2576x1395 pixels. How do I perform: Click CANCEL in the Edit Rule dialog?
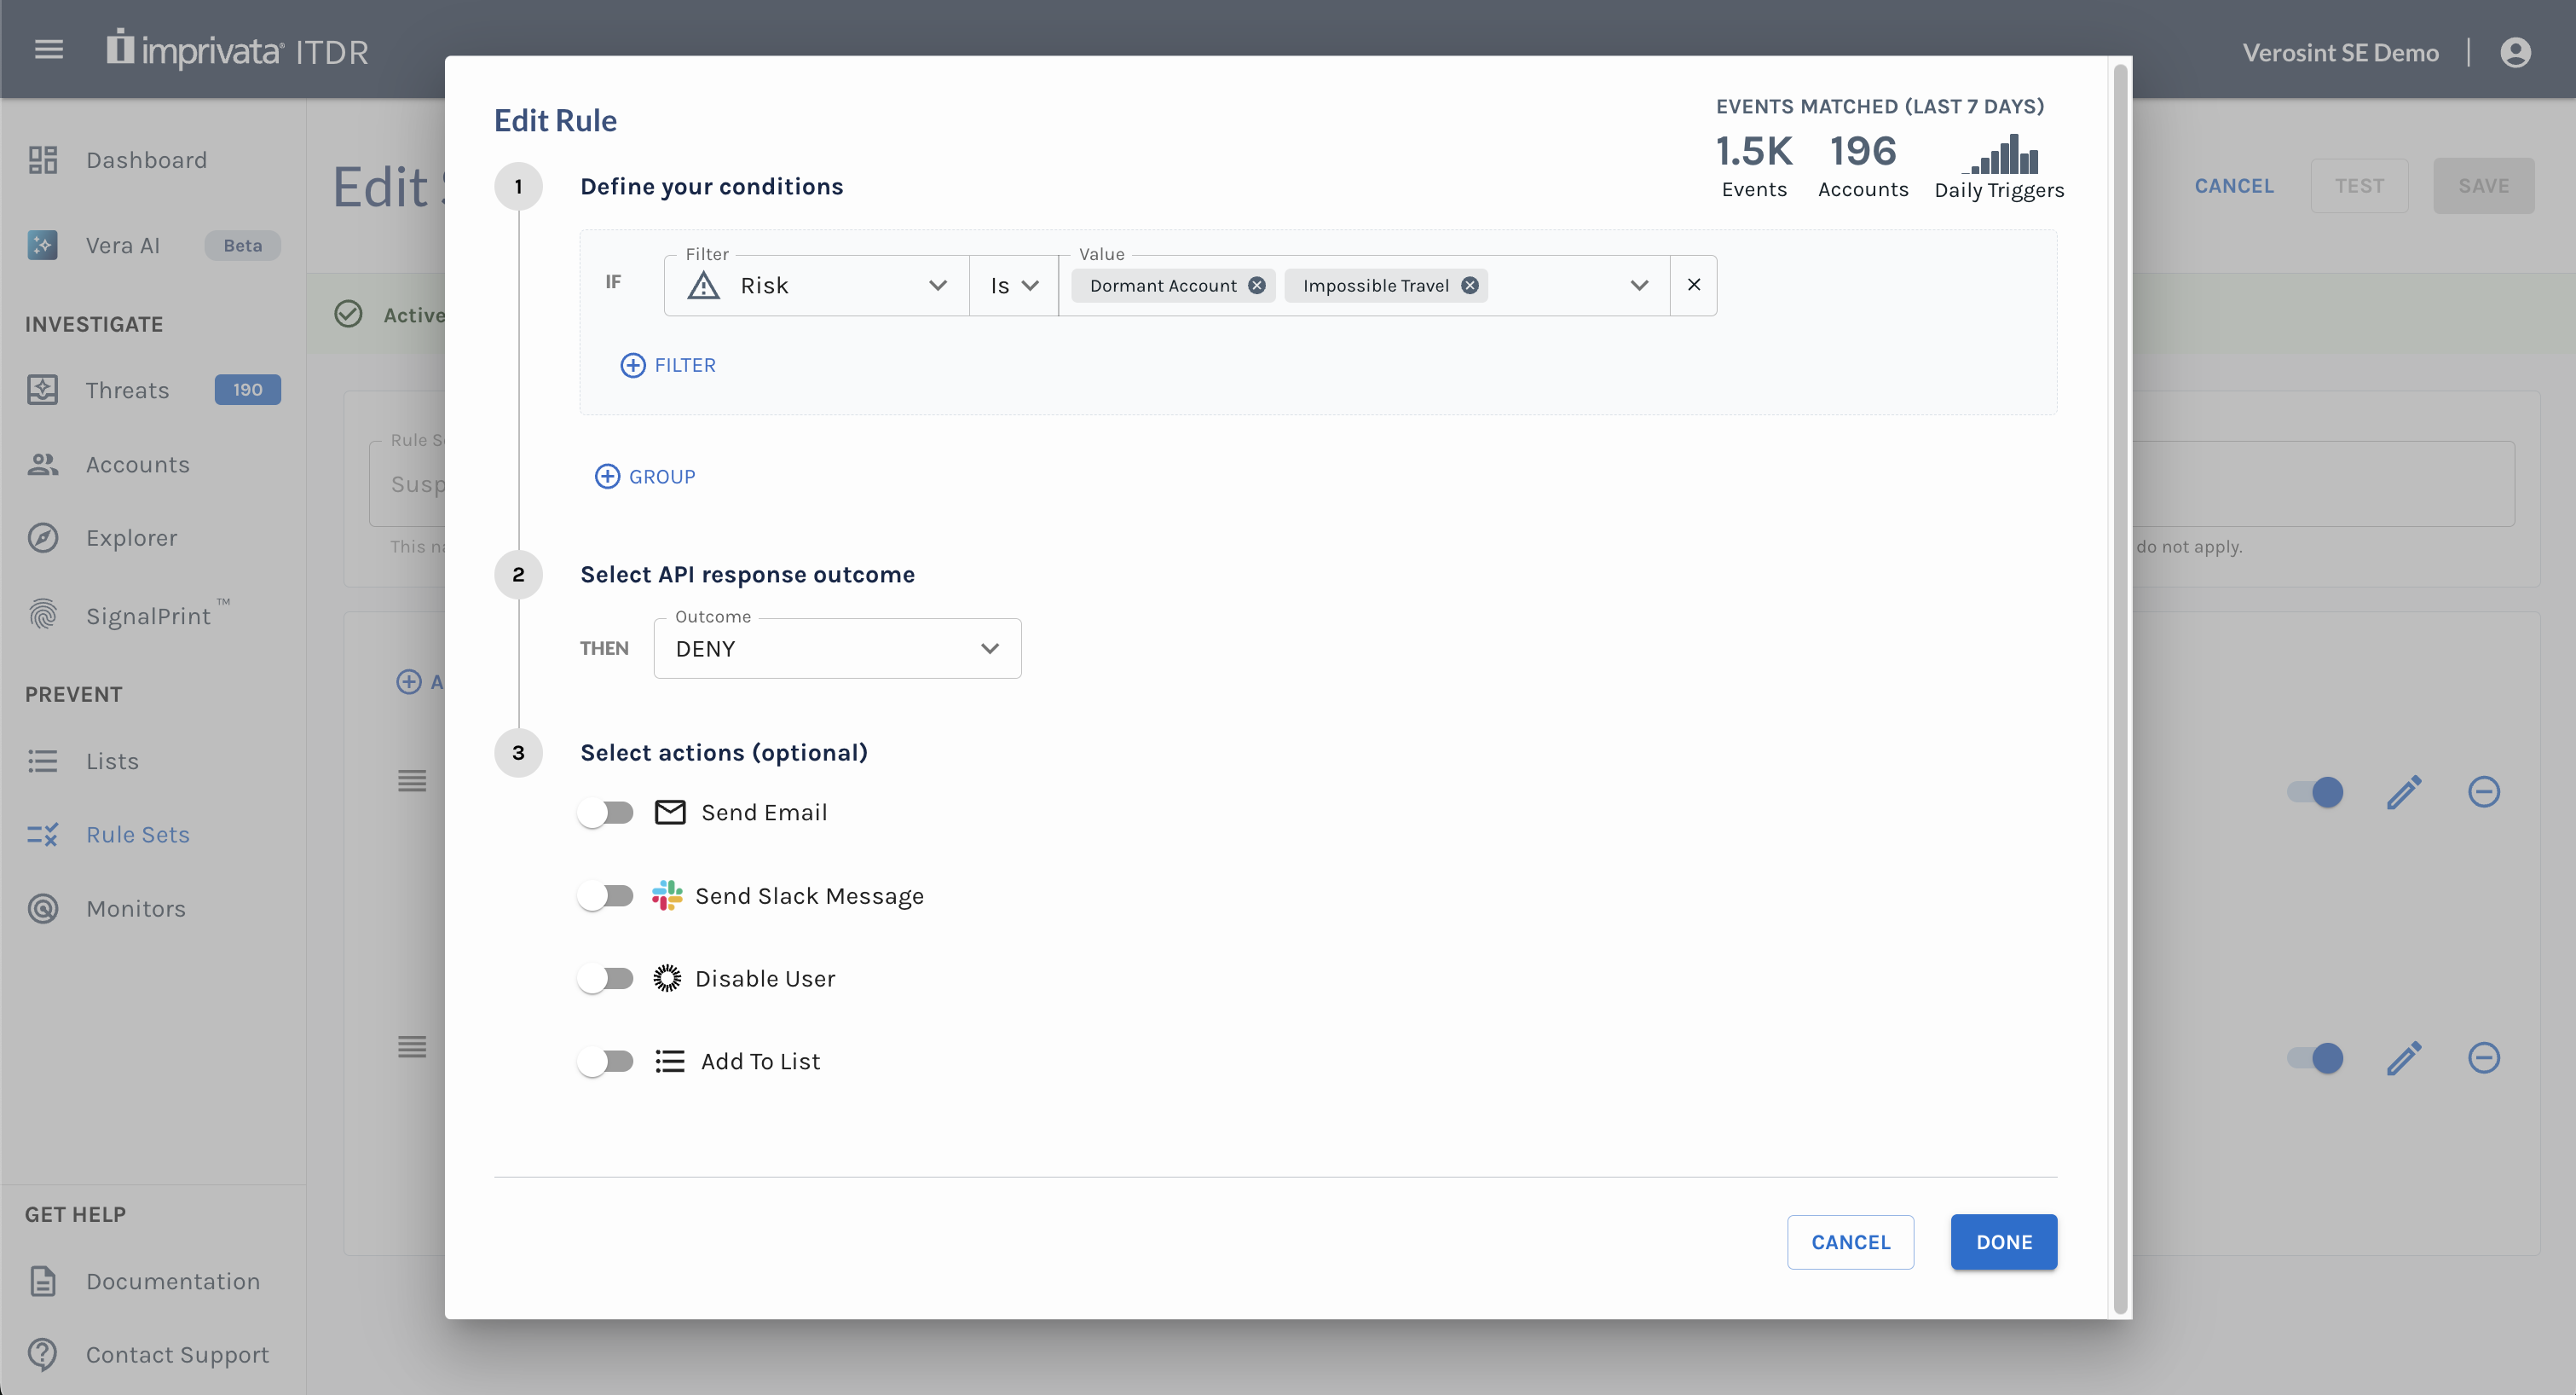point(1850,1242)
